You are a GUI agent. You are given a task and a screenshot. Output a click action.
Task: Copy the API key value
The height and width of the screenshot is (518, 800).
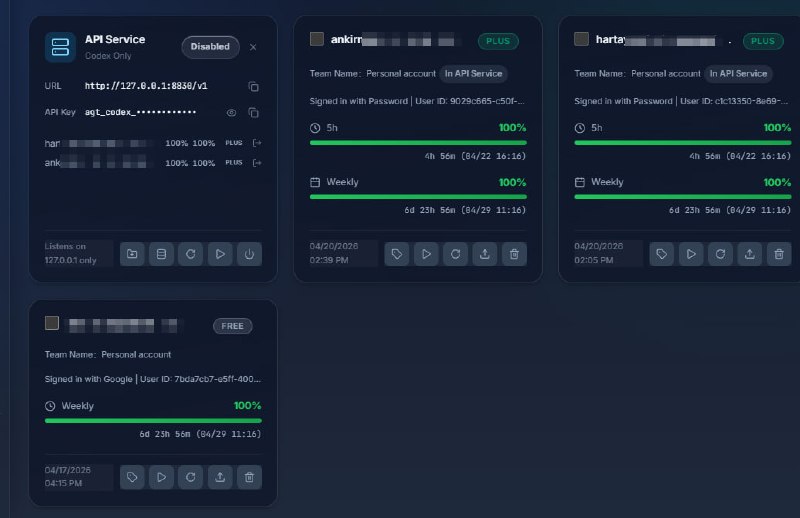pos(254,112)
